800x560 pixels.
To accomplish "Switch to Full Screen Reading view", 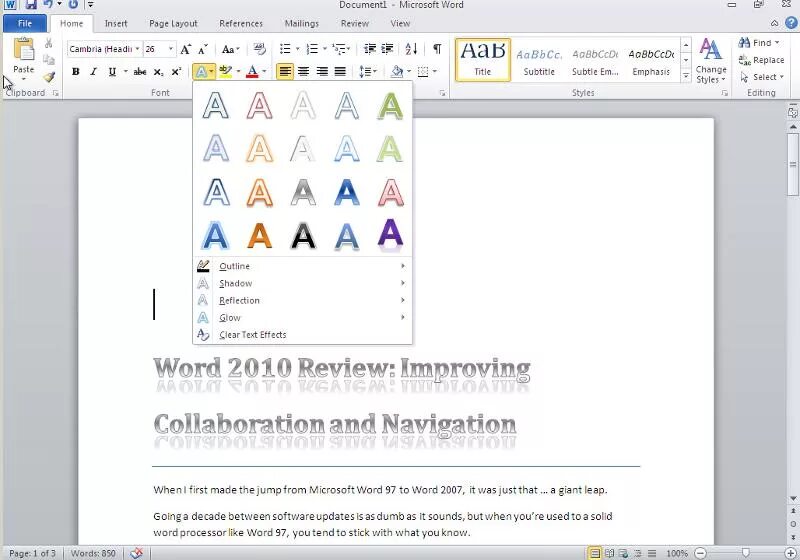I will click(x=610, y=553).
